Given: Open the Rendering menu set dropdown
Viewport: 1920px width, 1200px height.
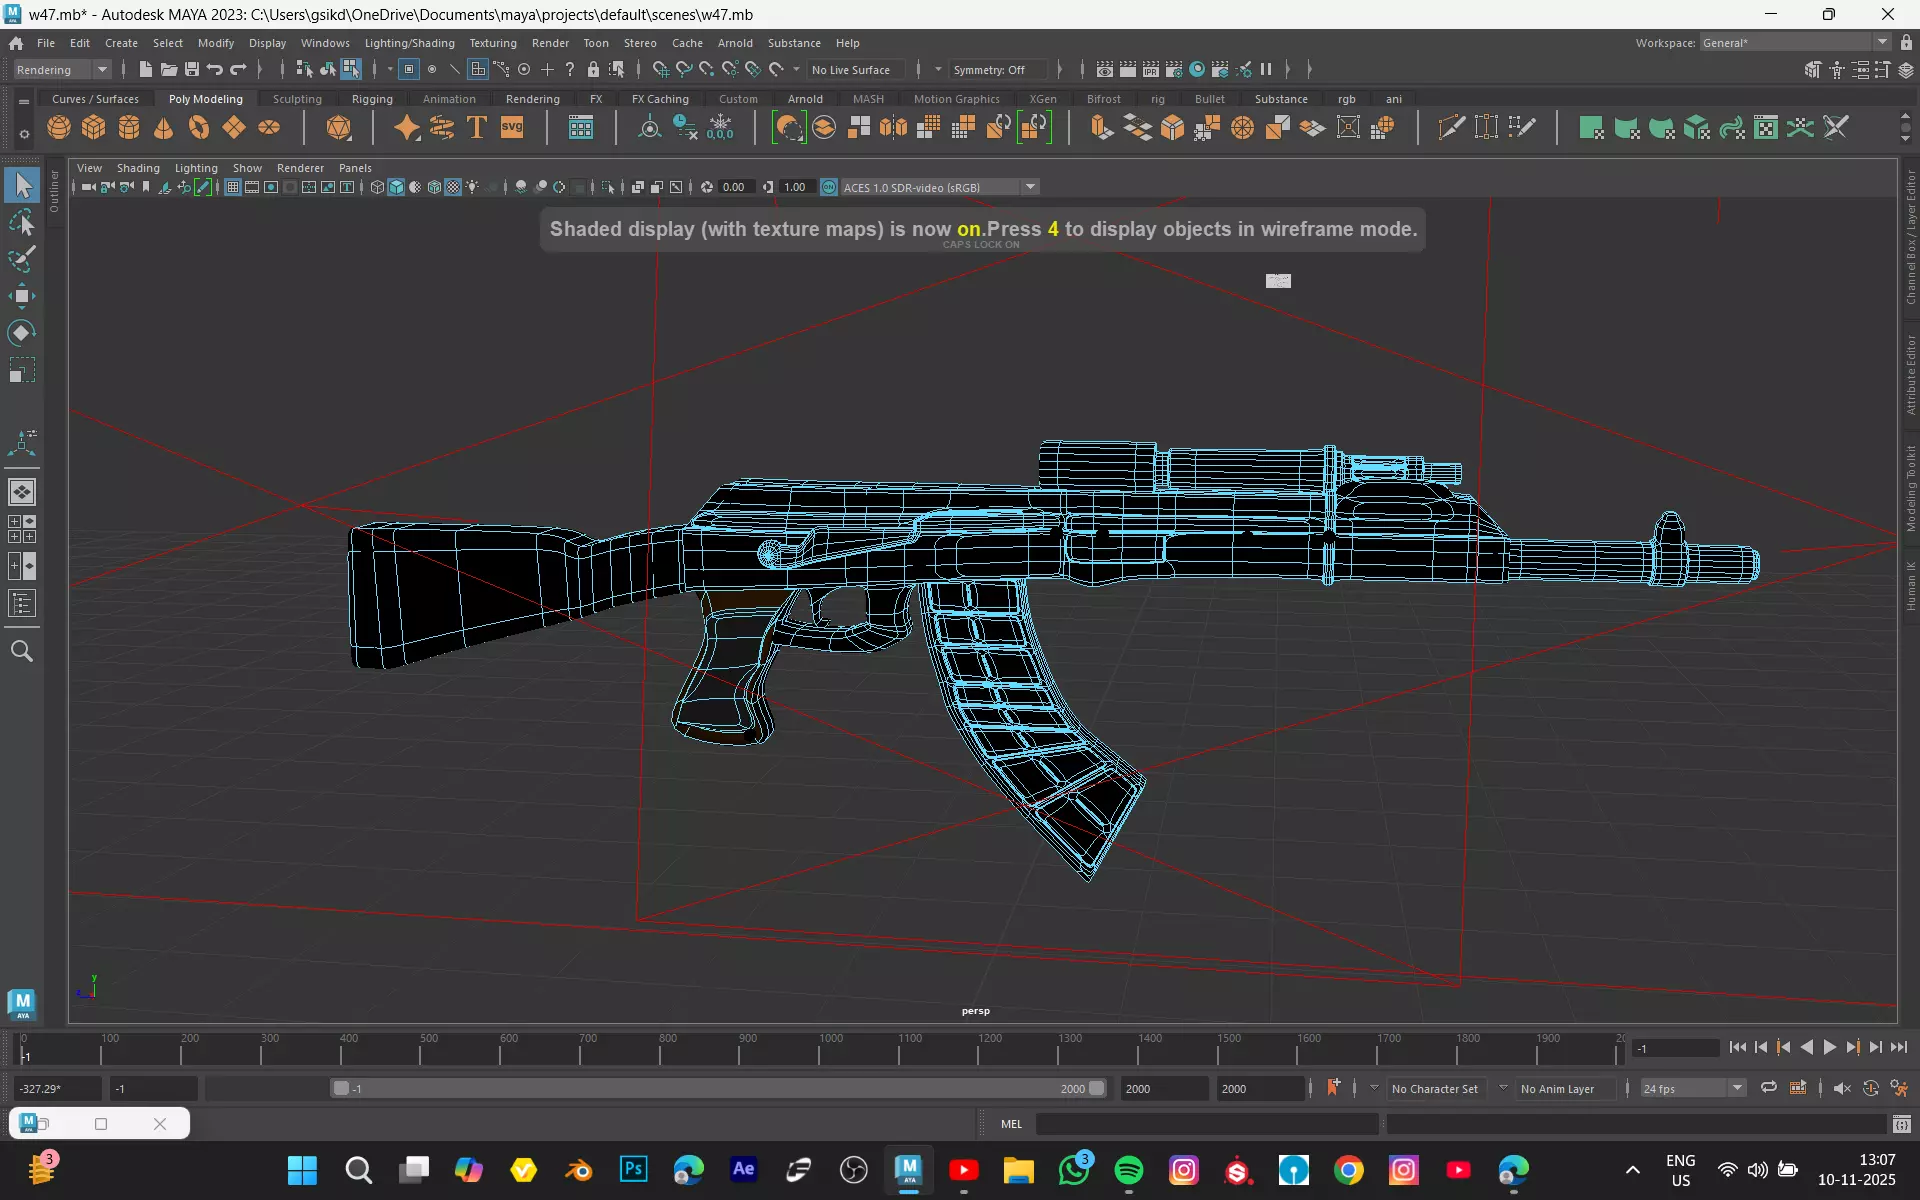Looking at the screenshot, I should (62, 69).
